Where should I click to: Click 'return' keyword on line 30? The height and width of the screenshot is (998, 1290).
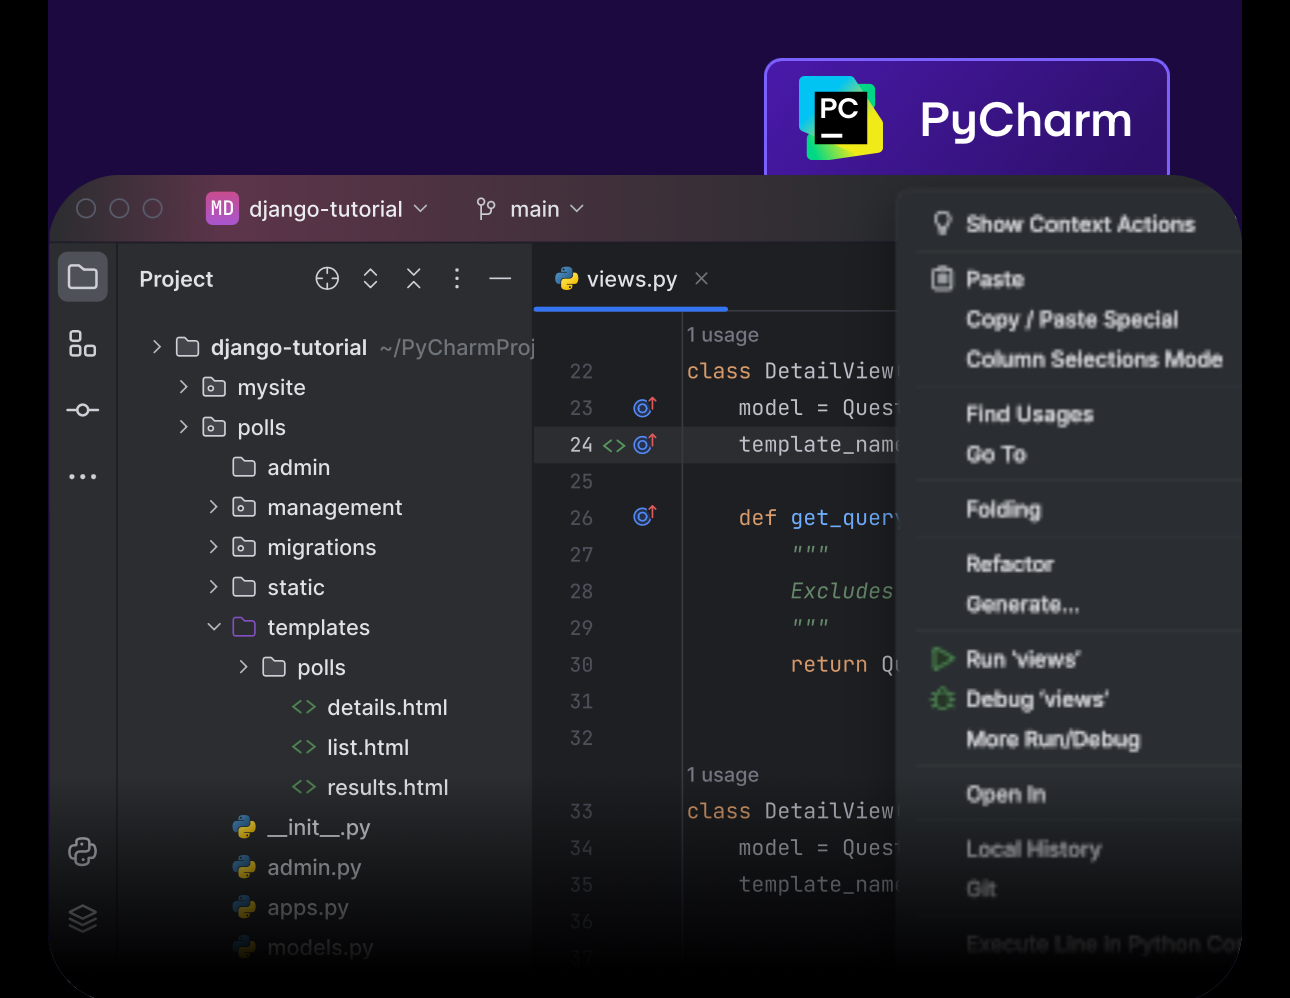click(x=829, y=664)
